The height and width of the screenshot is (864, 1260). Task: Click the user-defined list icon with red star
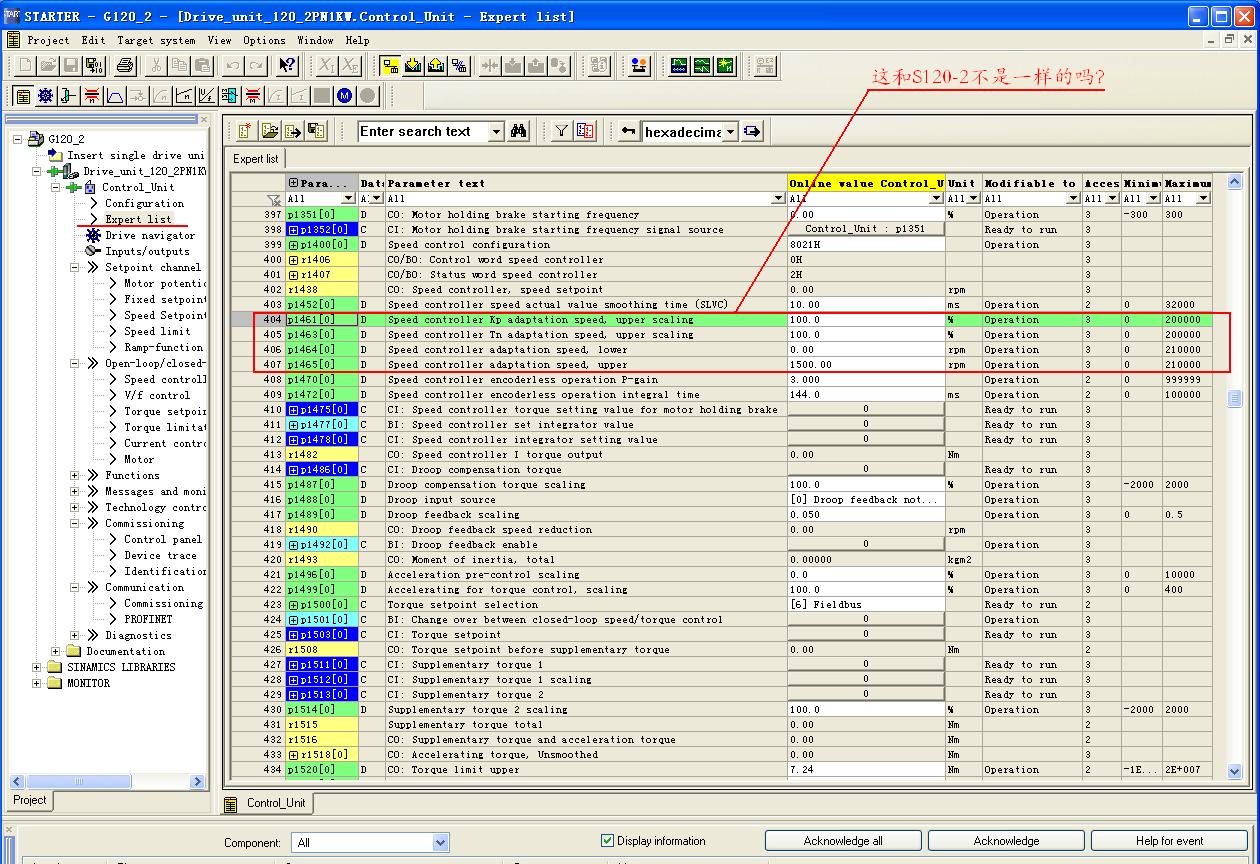(245, 131)
